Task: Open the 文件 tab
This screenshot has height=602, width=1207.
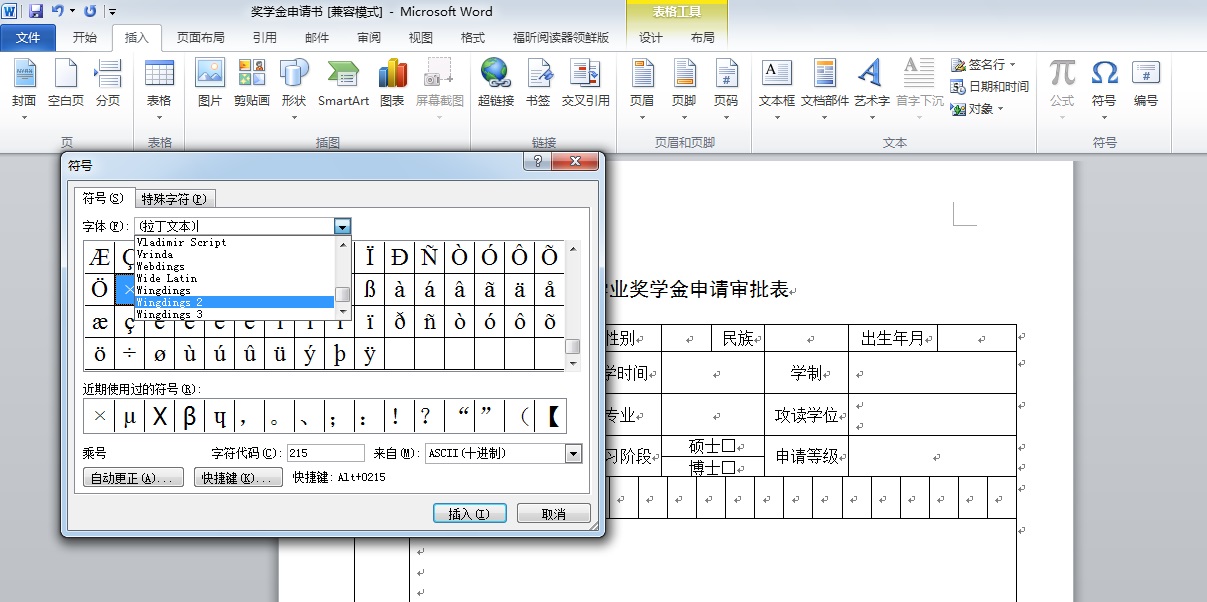Action: (x=28, y=38)
